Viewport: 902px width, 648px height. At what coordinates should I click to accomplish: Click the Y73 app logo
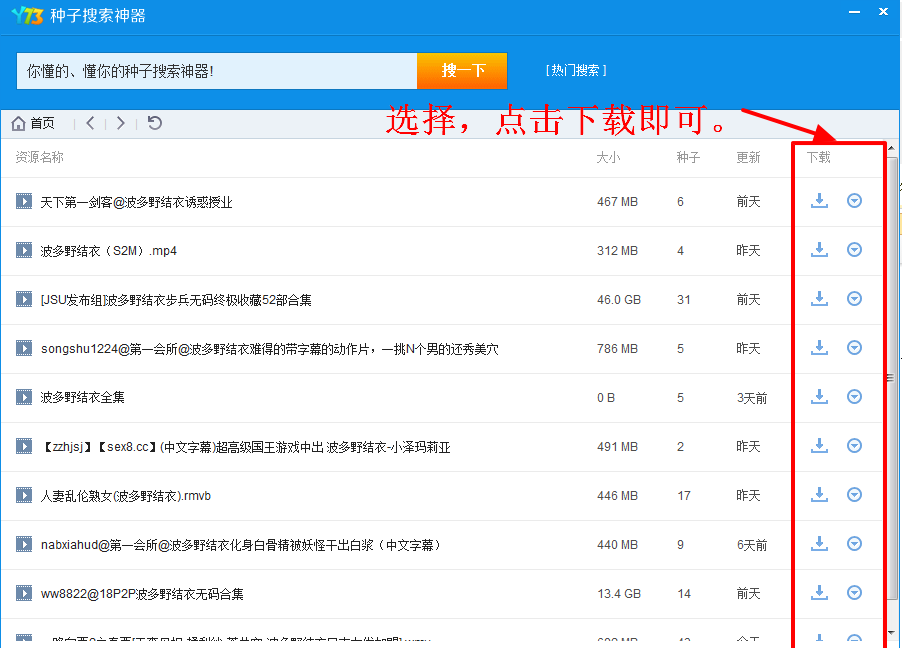point(27,15)
